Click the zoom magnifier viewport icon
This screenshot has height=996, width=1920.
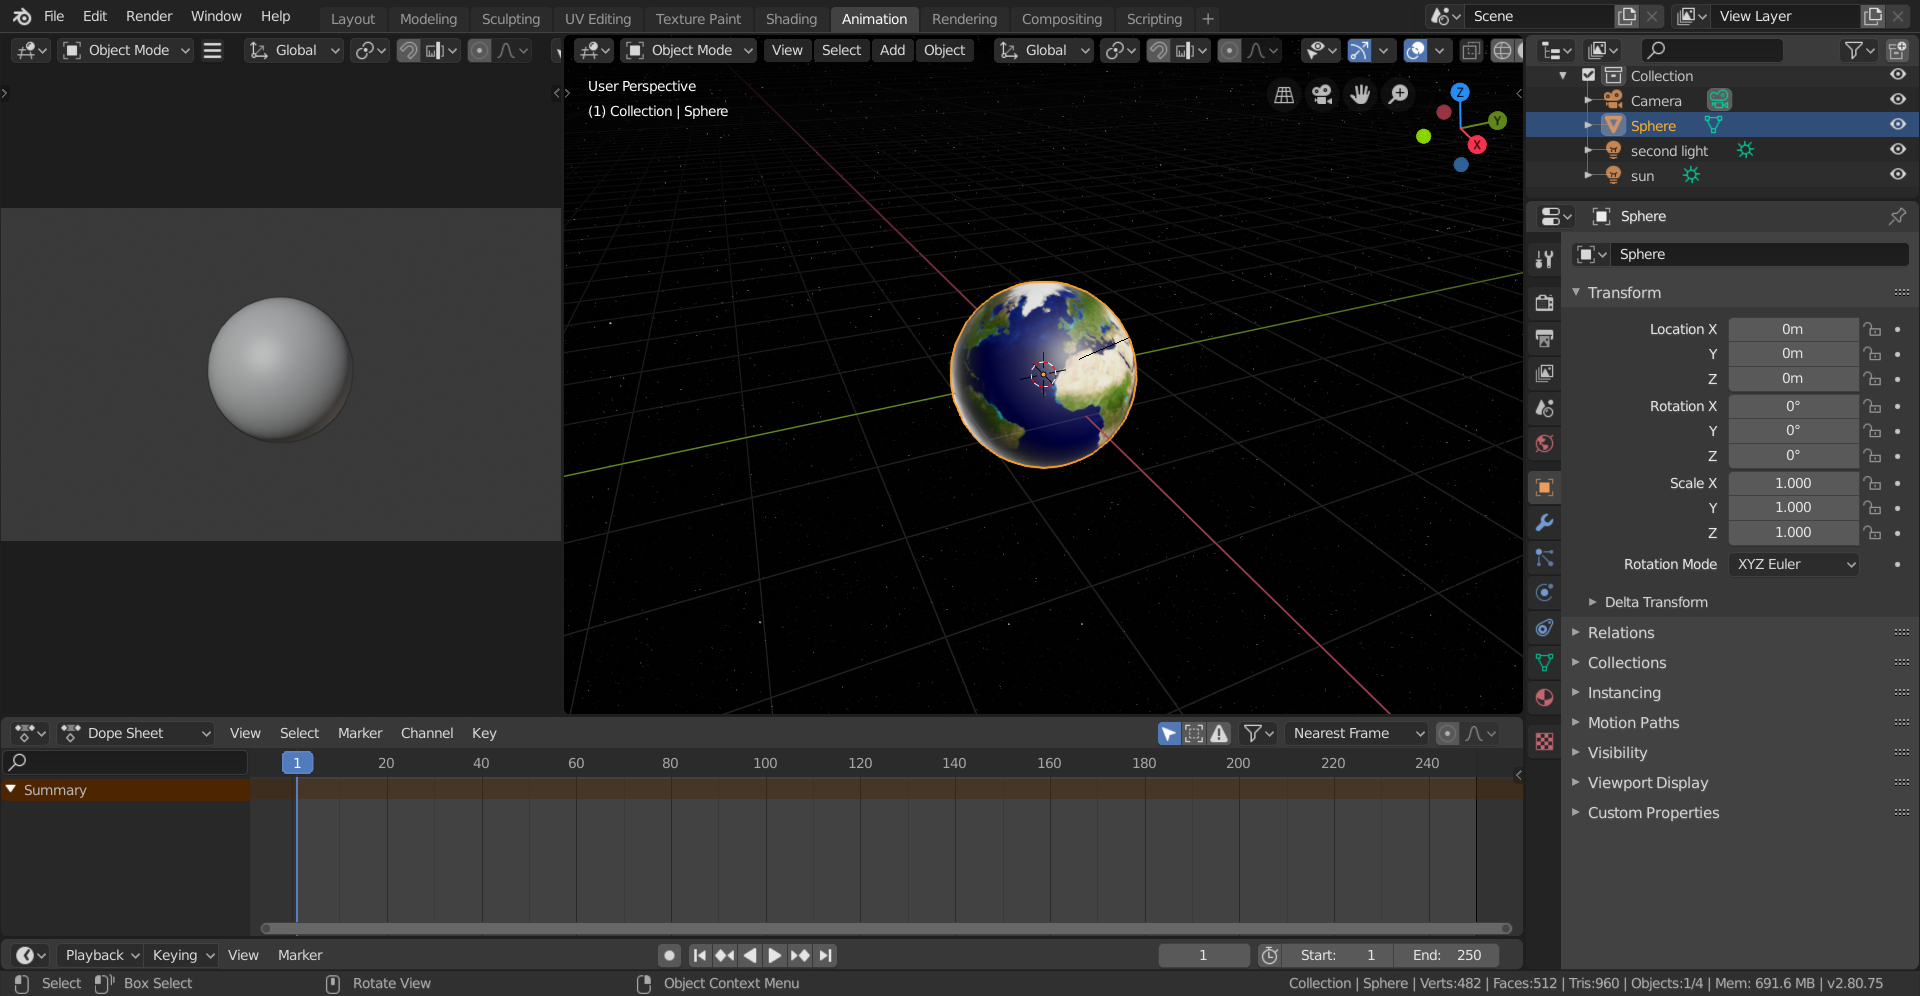click(x=1398, y=94)
